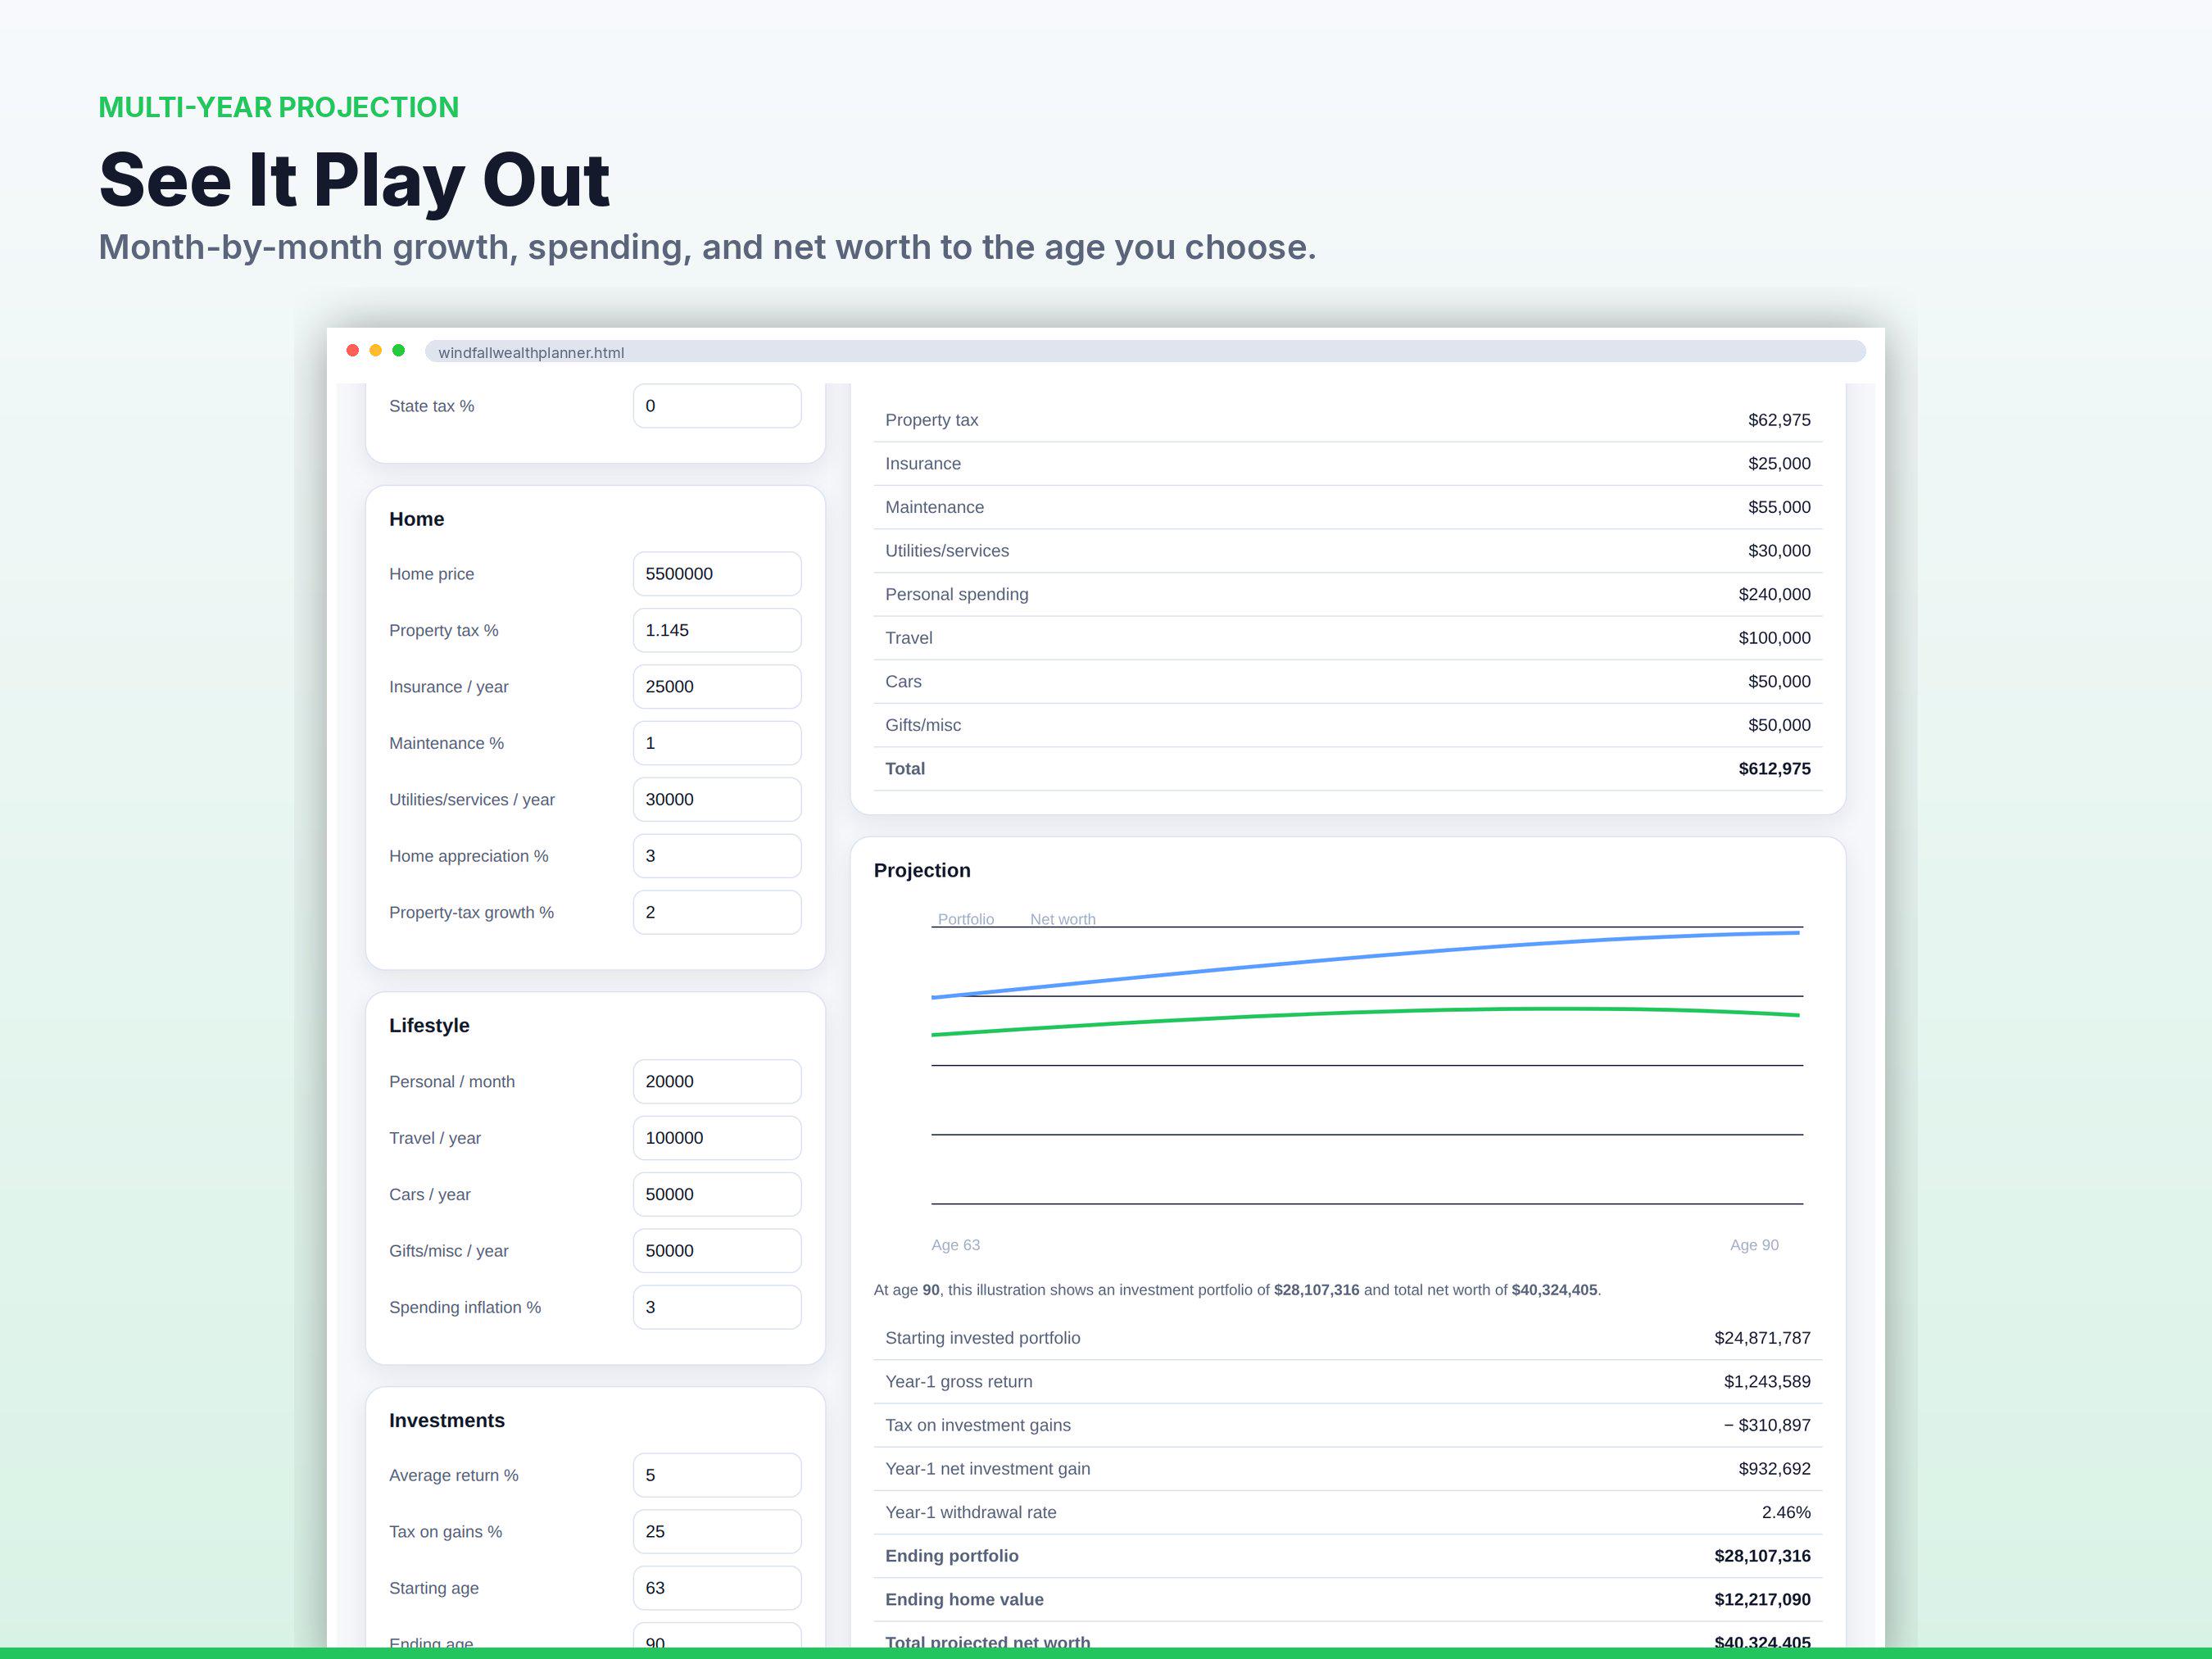This screenshot has height=1659, width=2212.
Task: Click the yellow minimize window dot
Action: click(376, 350)
